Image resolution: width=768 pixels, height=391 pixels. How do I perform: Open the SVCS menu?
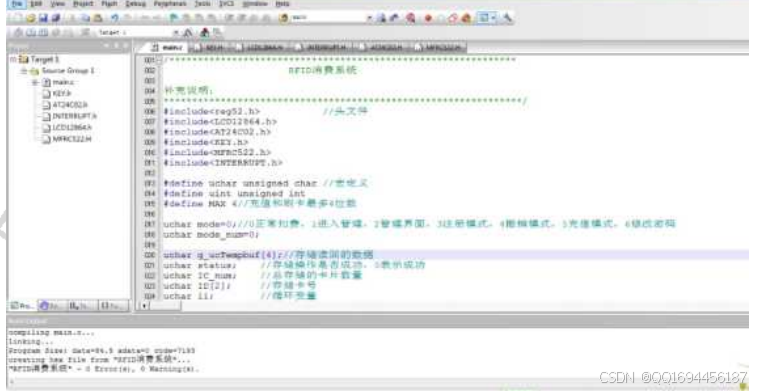(x=226, y=3)
